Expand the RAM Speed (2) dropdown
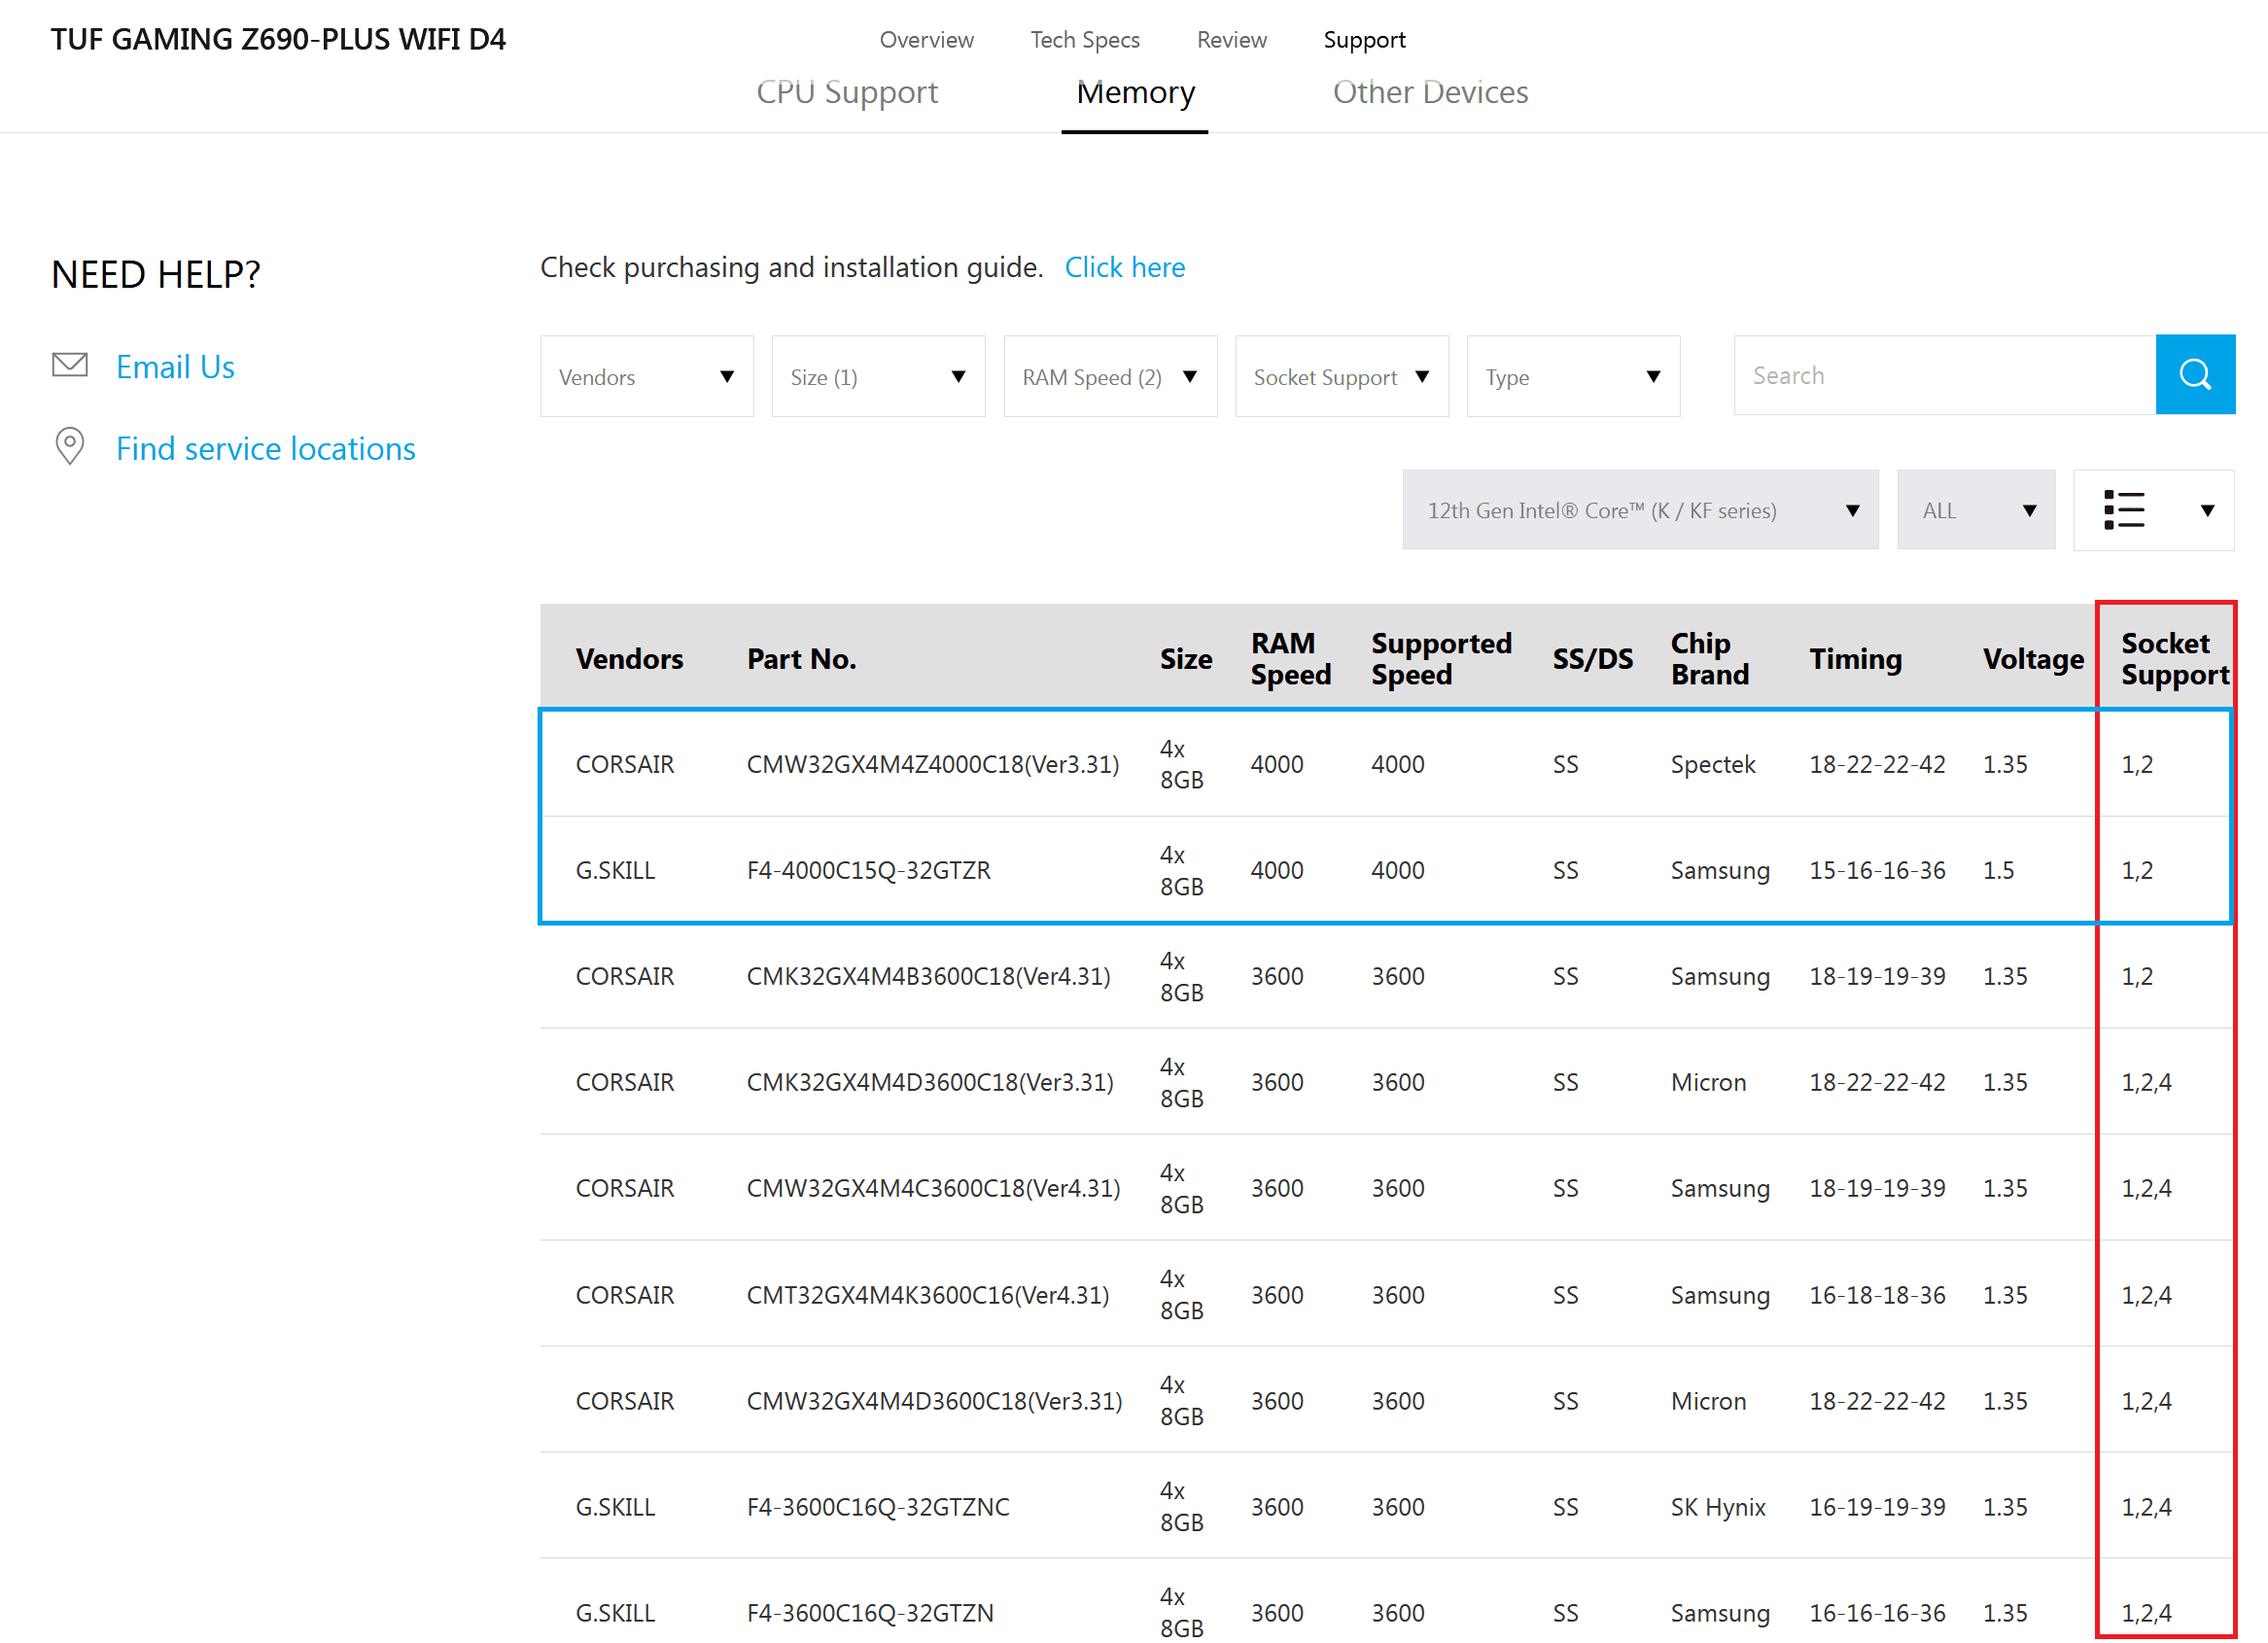This screenshot has height=1643, width=2268. click(1109, 376)
